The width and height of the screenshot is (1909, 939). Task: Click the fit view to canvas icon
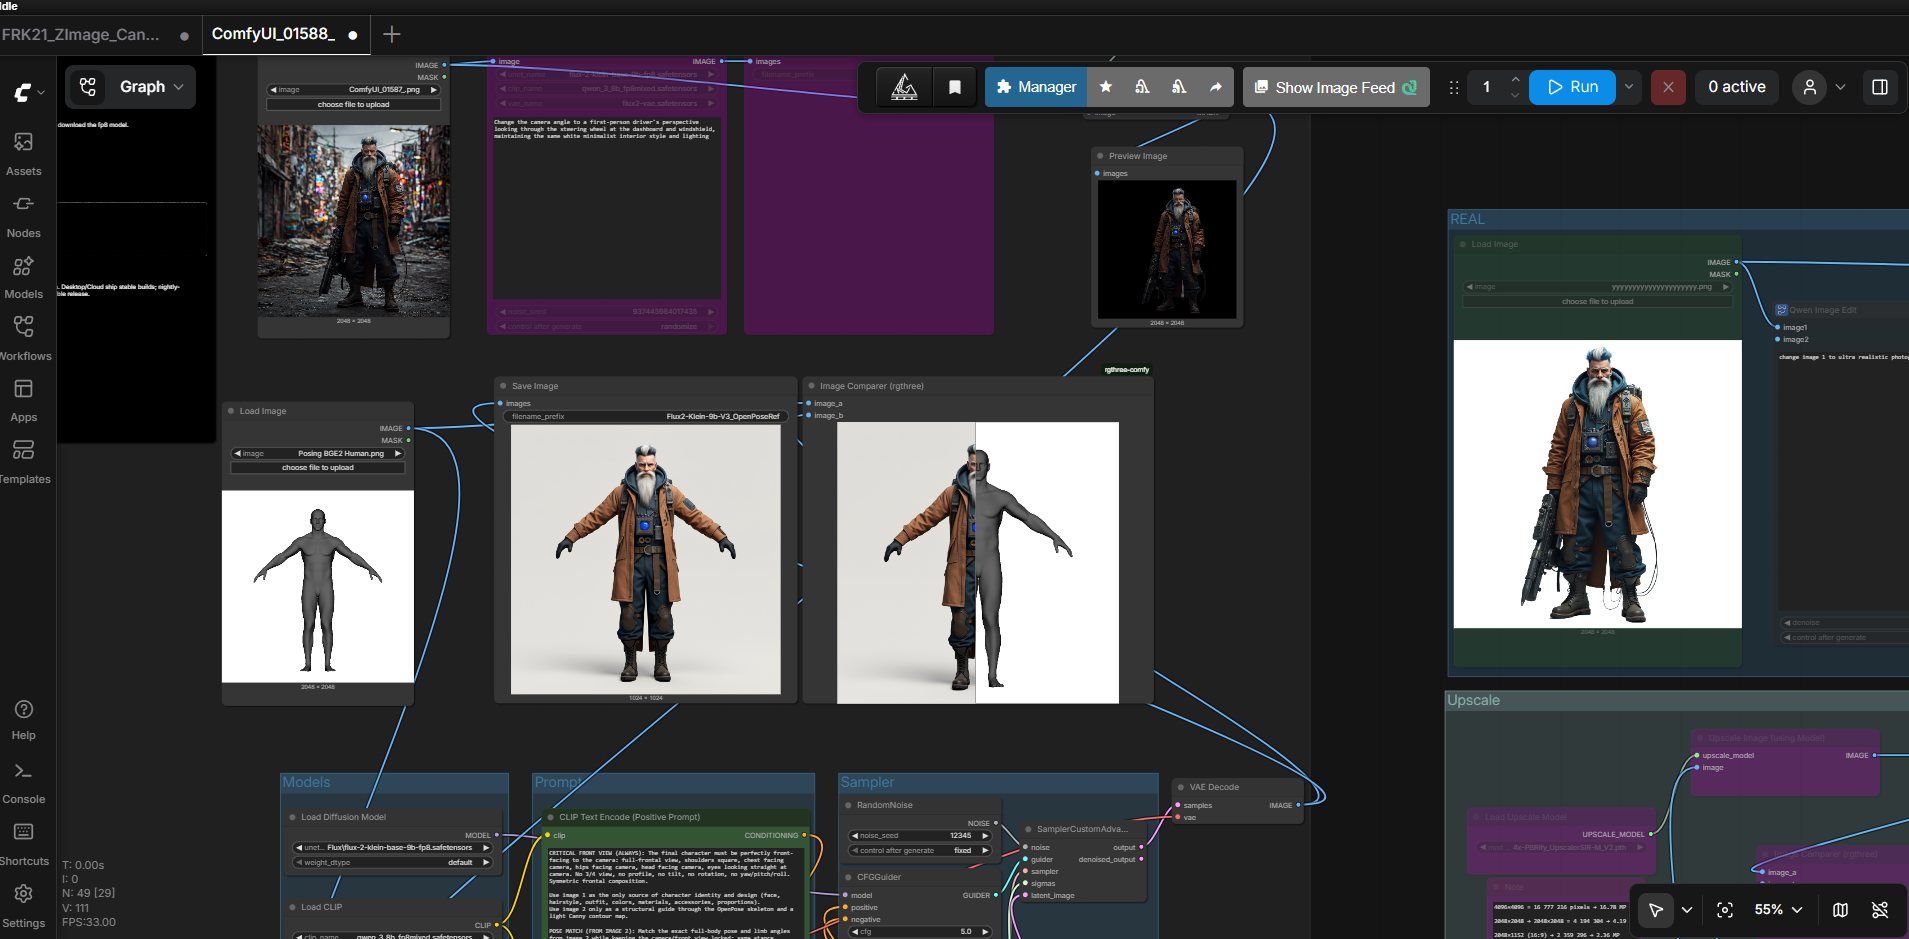tap(1725, 909)
